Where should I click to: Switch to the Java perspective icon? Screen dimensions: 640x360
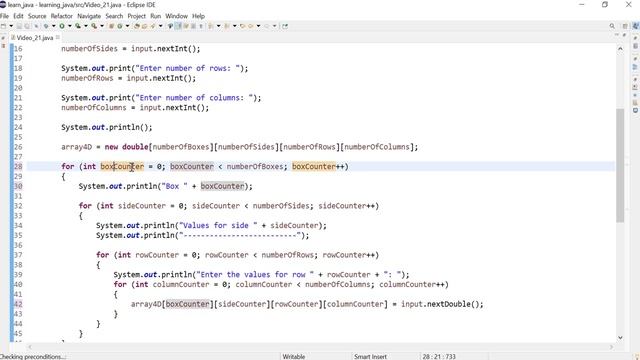point(636,26)
